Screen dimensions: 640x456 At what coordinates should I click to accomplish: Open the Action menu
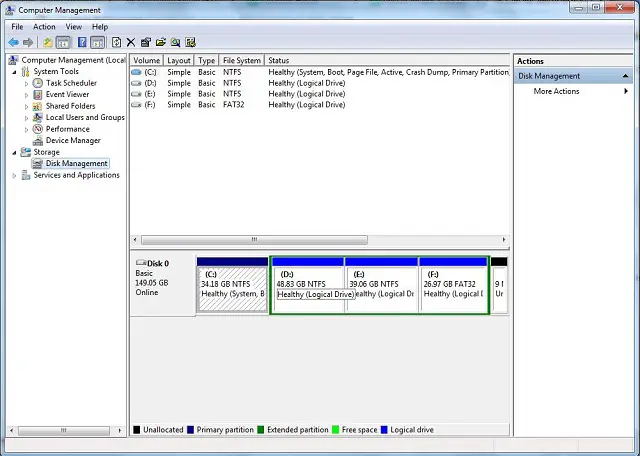click(44, 27)
